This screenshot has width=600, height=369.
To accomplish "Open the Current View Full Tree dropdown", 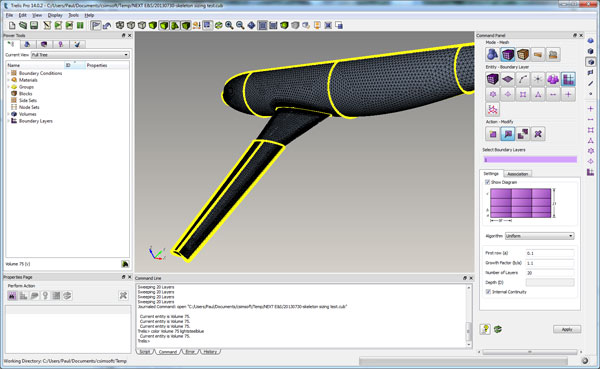I will coord(80,55).
